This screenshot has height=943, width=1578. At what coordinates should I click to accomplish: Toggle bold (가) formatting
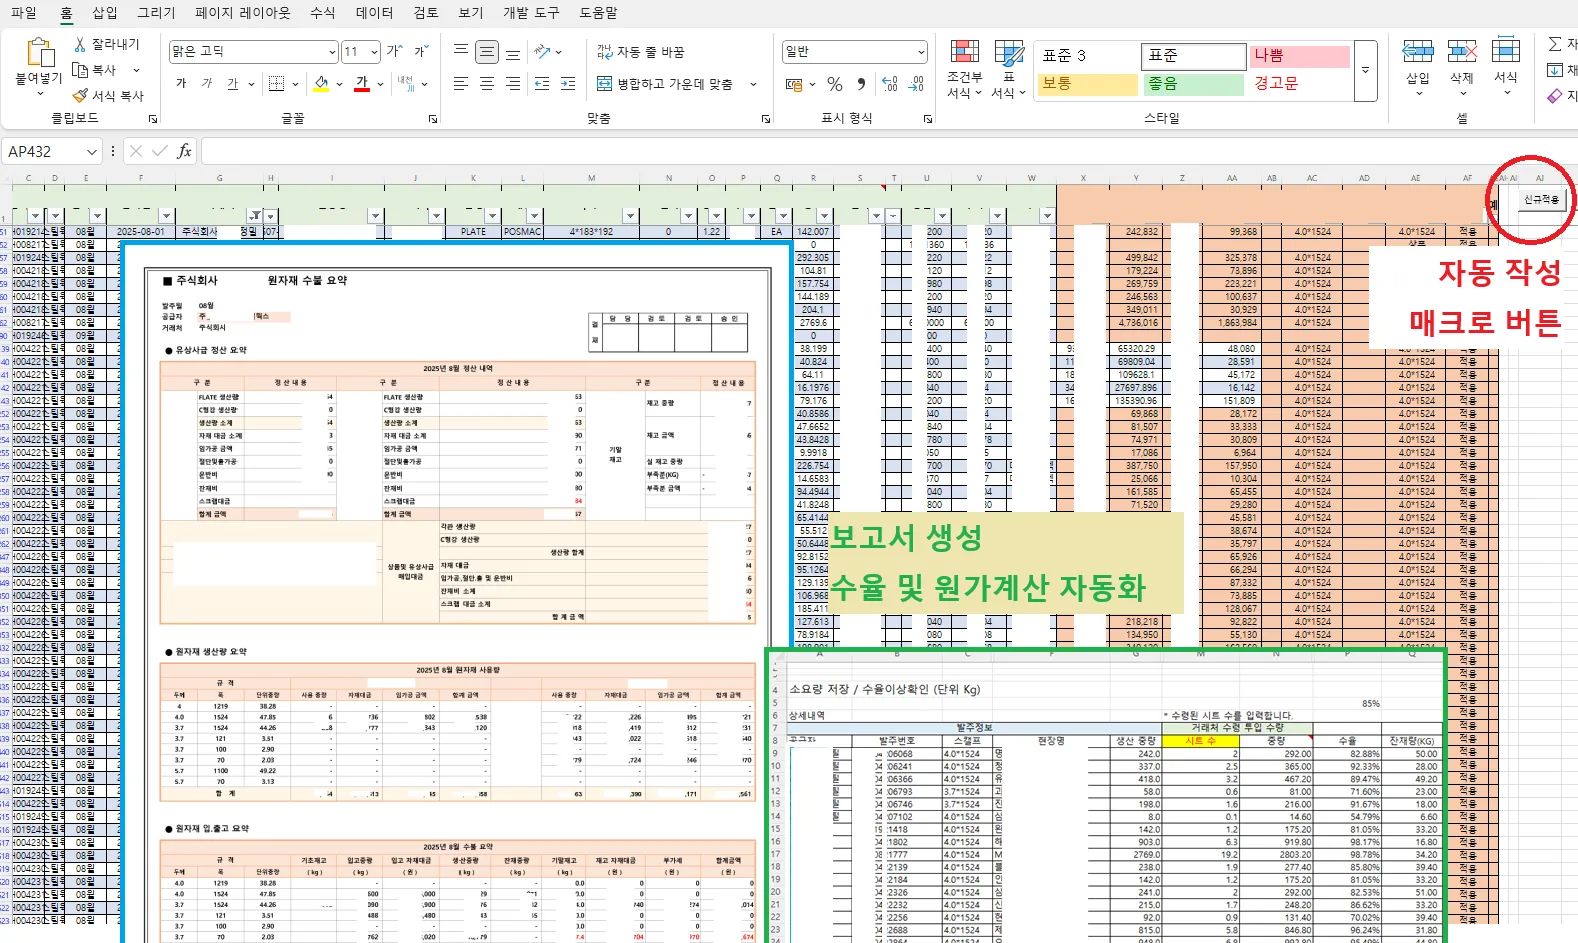point(181,84)
